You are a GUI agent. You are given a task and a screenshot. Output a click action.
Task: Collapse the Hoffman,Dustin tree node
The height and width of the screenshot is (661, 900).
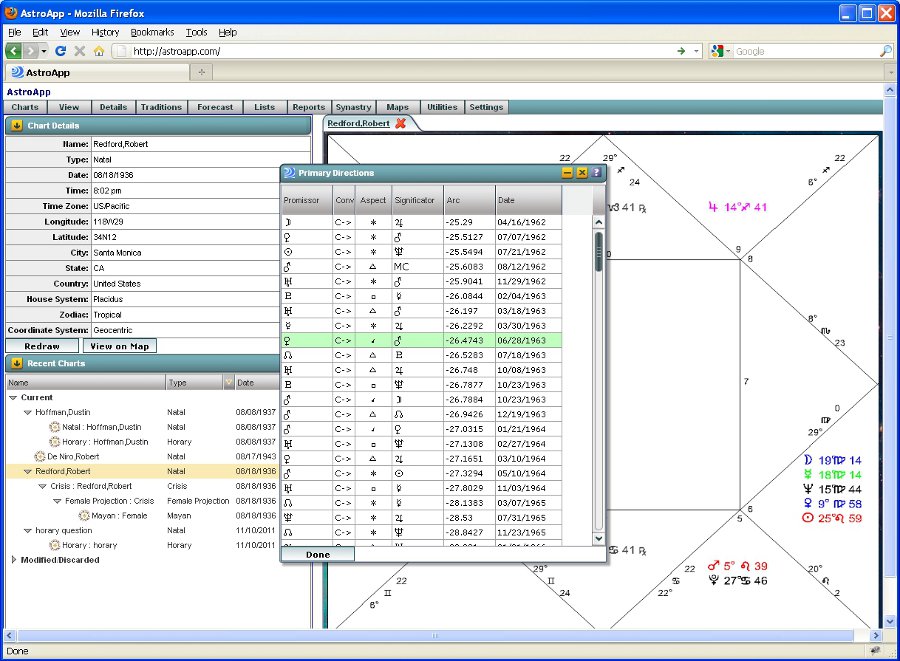point(27,412)
